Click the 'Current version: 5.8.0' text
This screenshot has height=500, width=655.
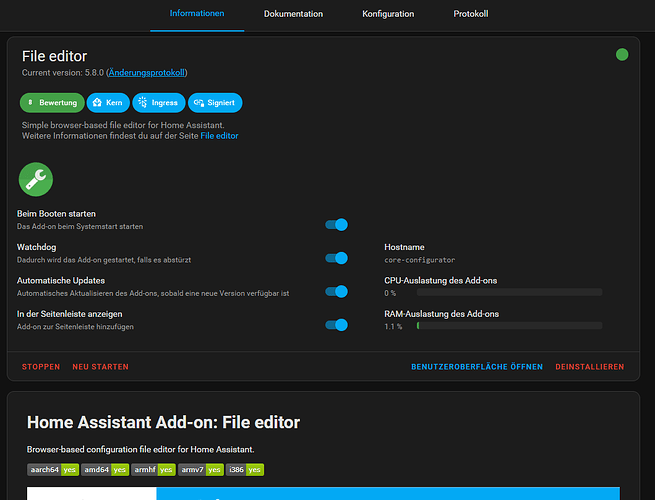pos(63,73)
